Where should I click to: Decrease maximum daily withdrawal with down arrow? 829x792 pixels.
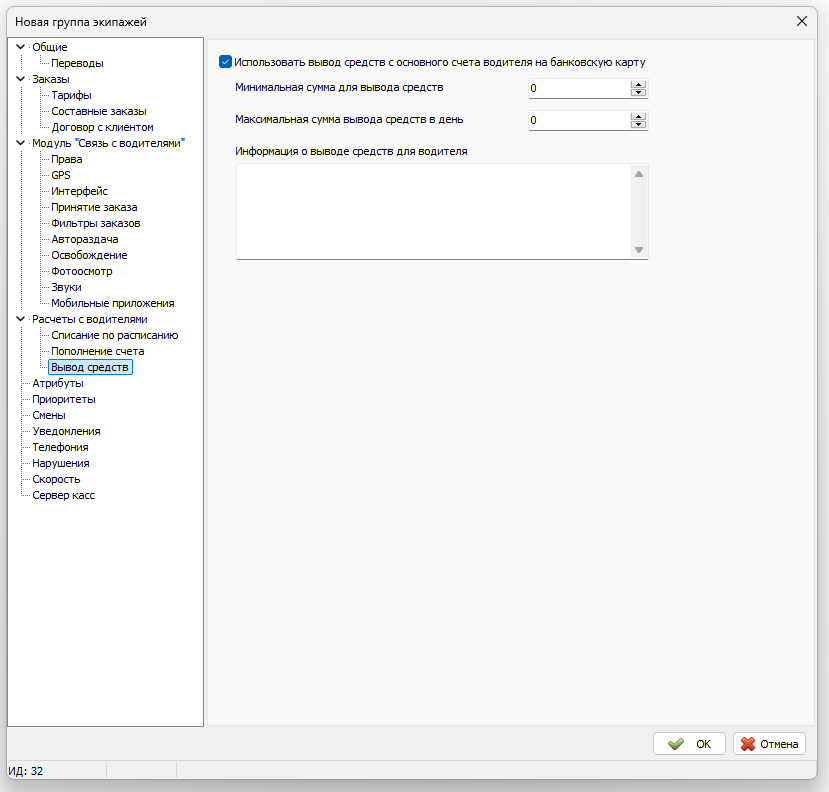click(x=638, y=125)
